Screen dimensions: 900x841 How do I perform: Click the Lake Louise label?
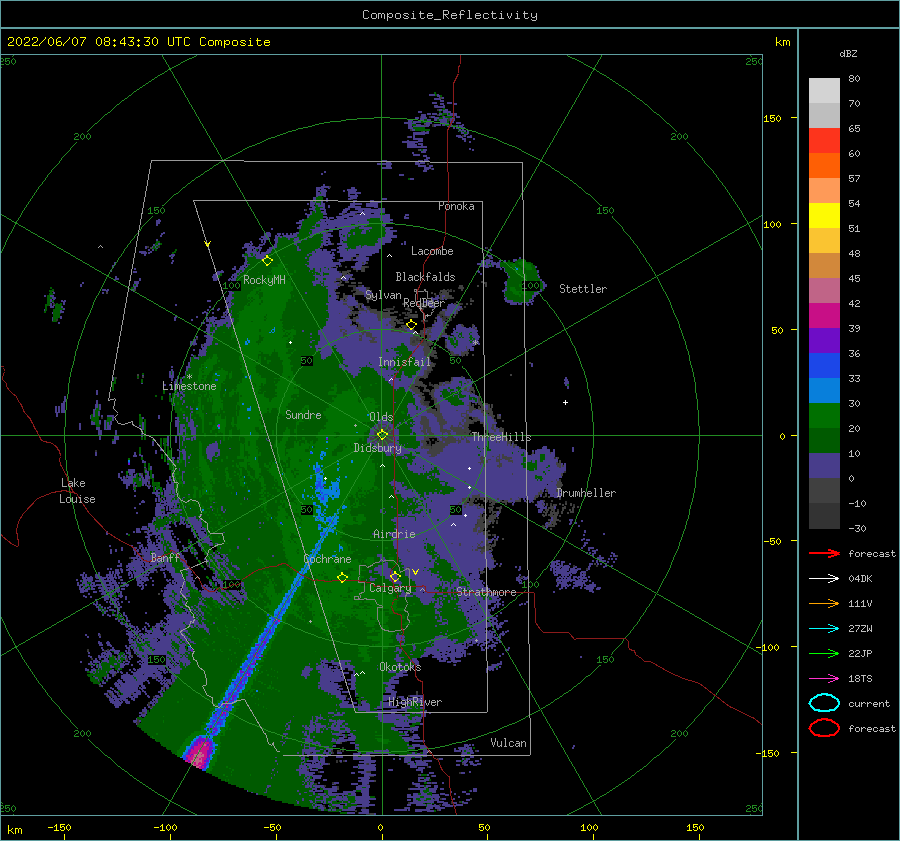pyautogui.click(x=77, y=491)
